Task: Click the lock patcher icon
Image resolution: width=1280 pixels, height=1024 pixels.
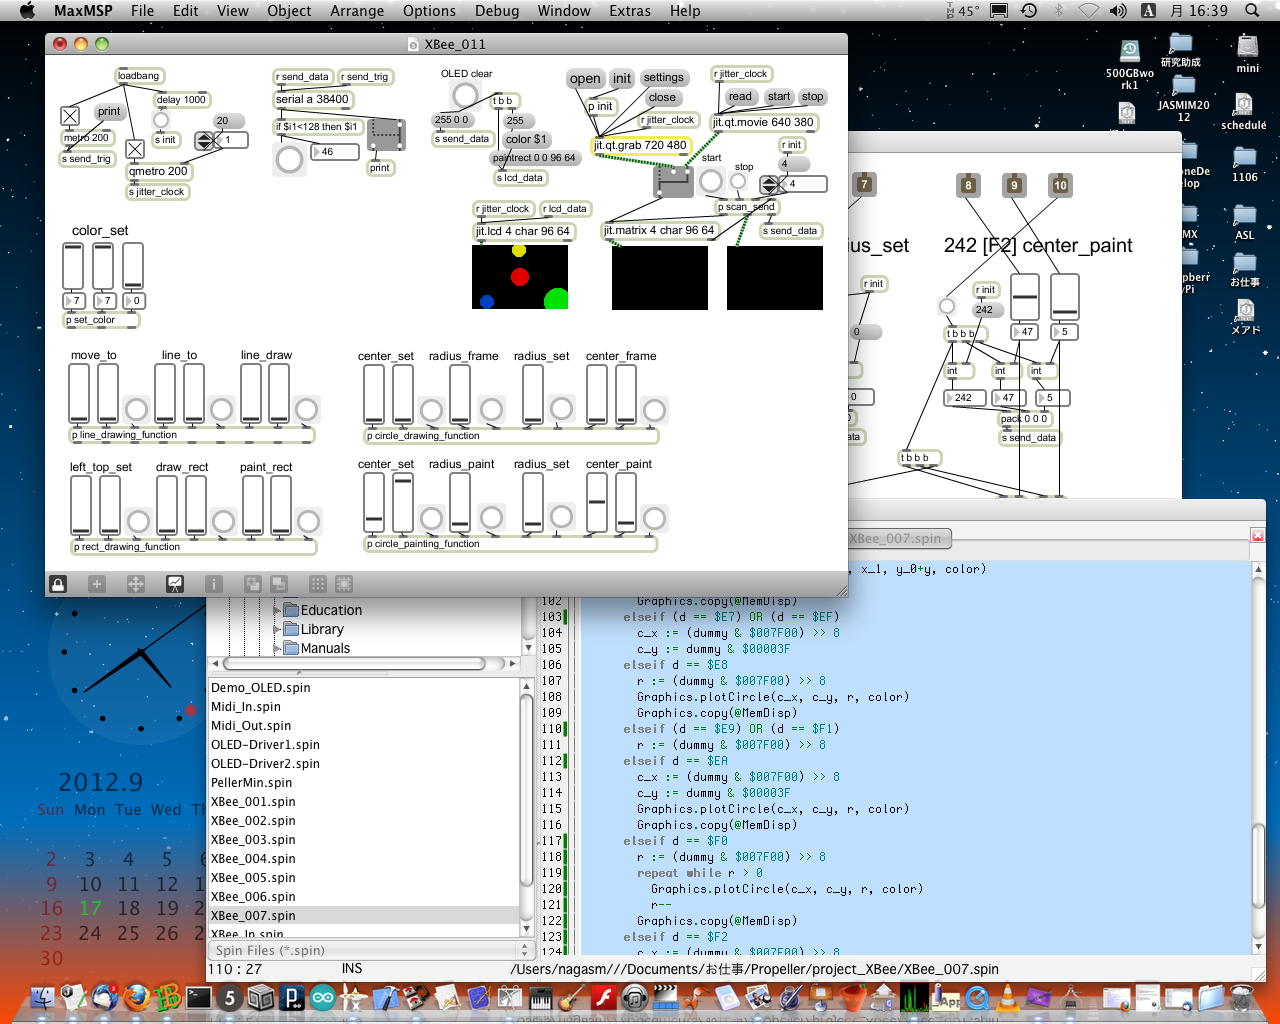Action: pyautogui.click(x=58, y=584)
